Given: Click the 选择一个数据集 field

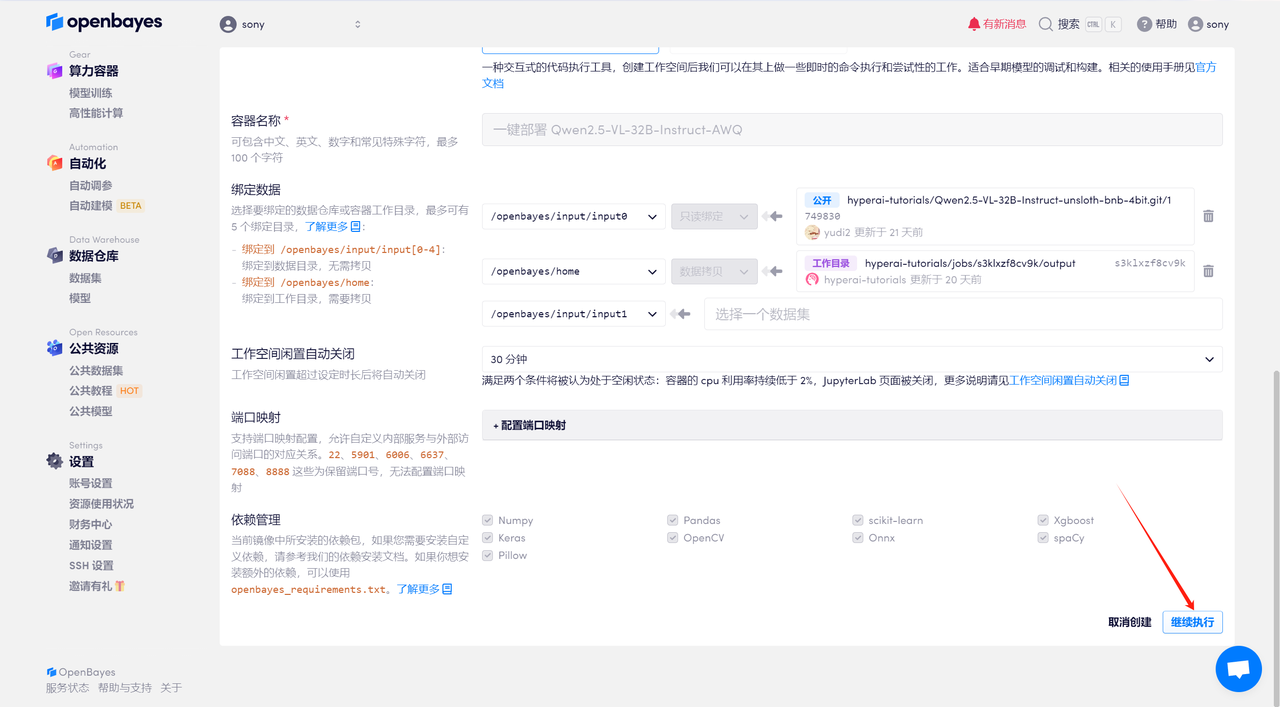Looking at the screenshot, I should coord(963,314).
